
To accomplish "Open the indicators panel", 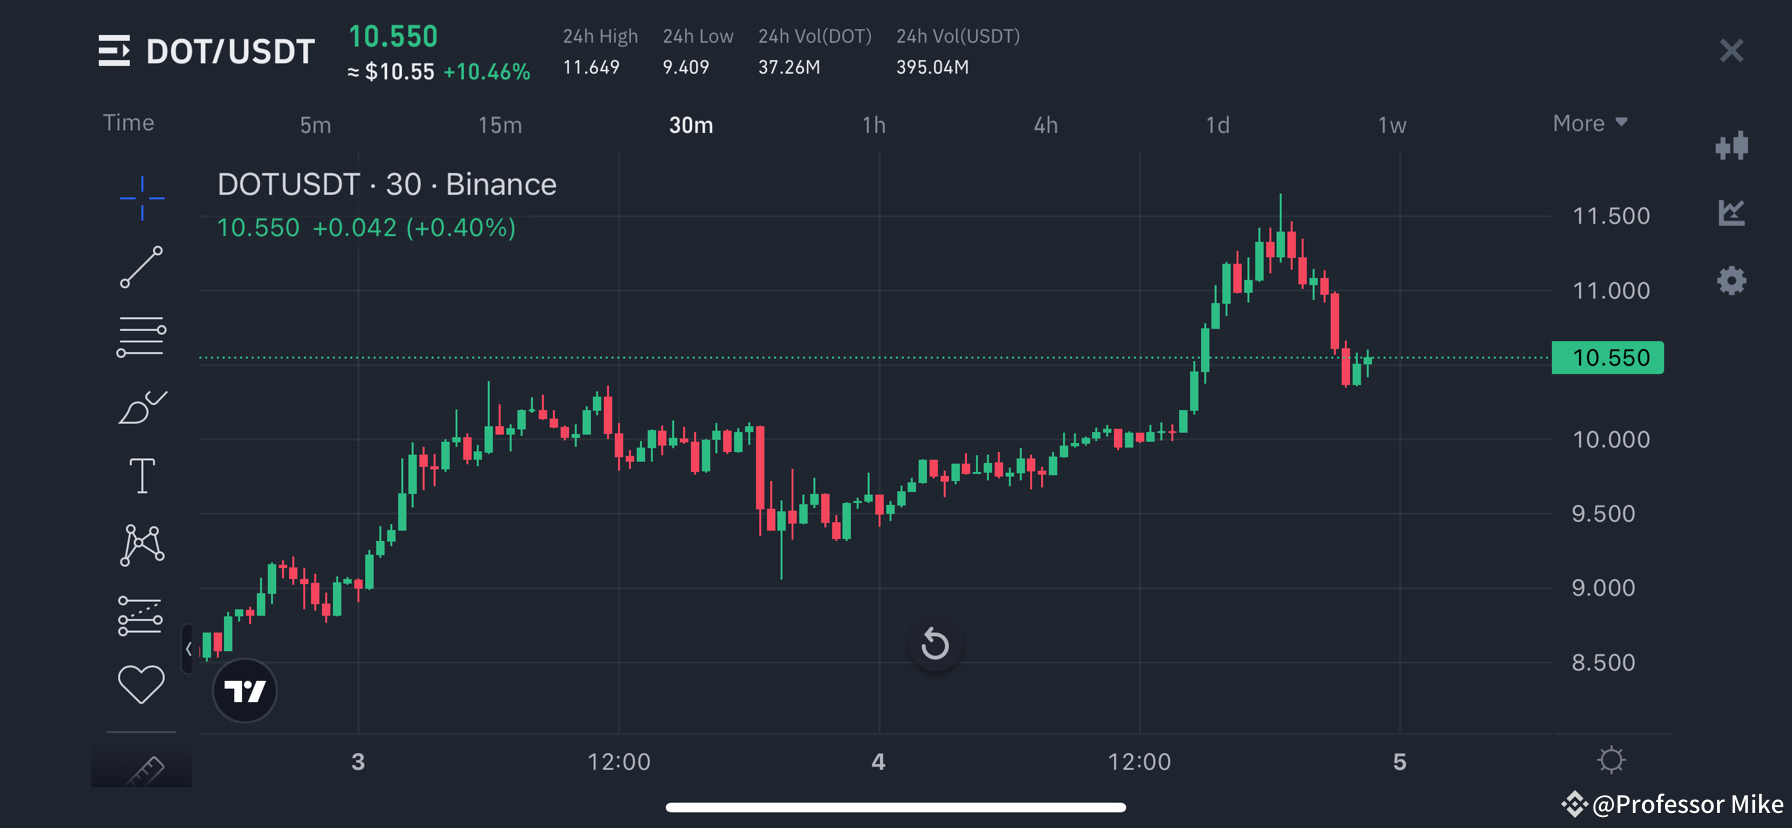I will (x=1732, y=213).
